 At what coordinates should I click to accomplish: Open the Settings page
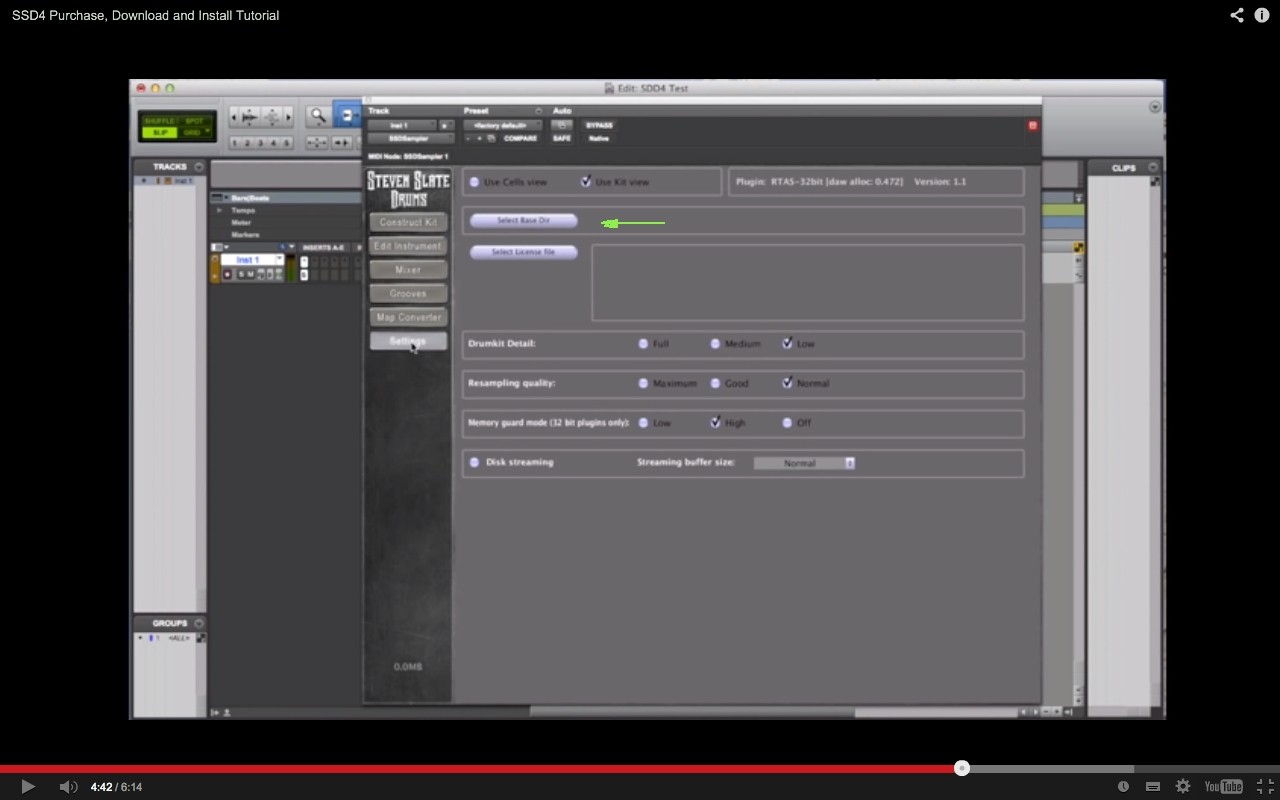coord(408,341)
